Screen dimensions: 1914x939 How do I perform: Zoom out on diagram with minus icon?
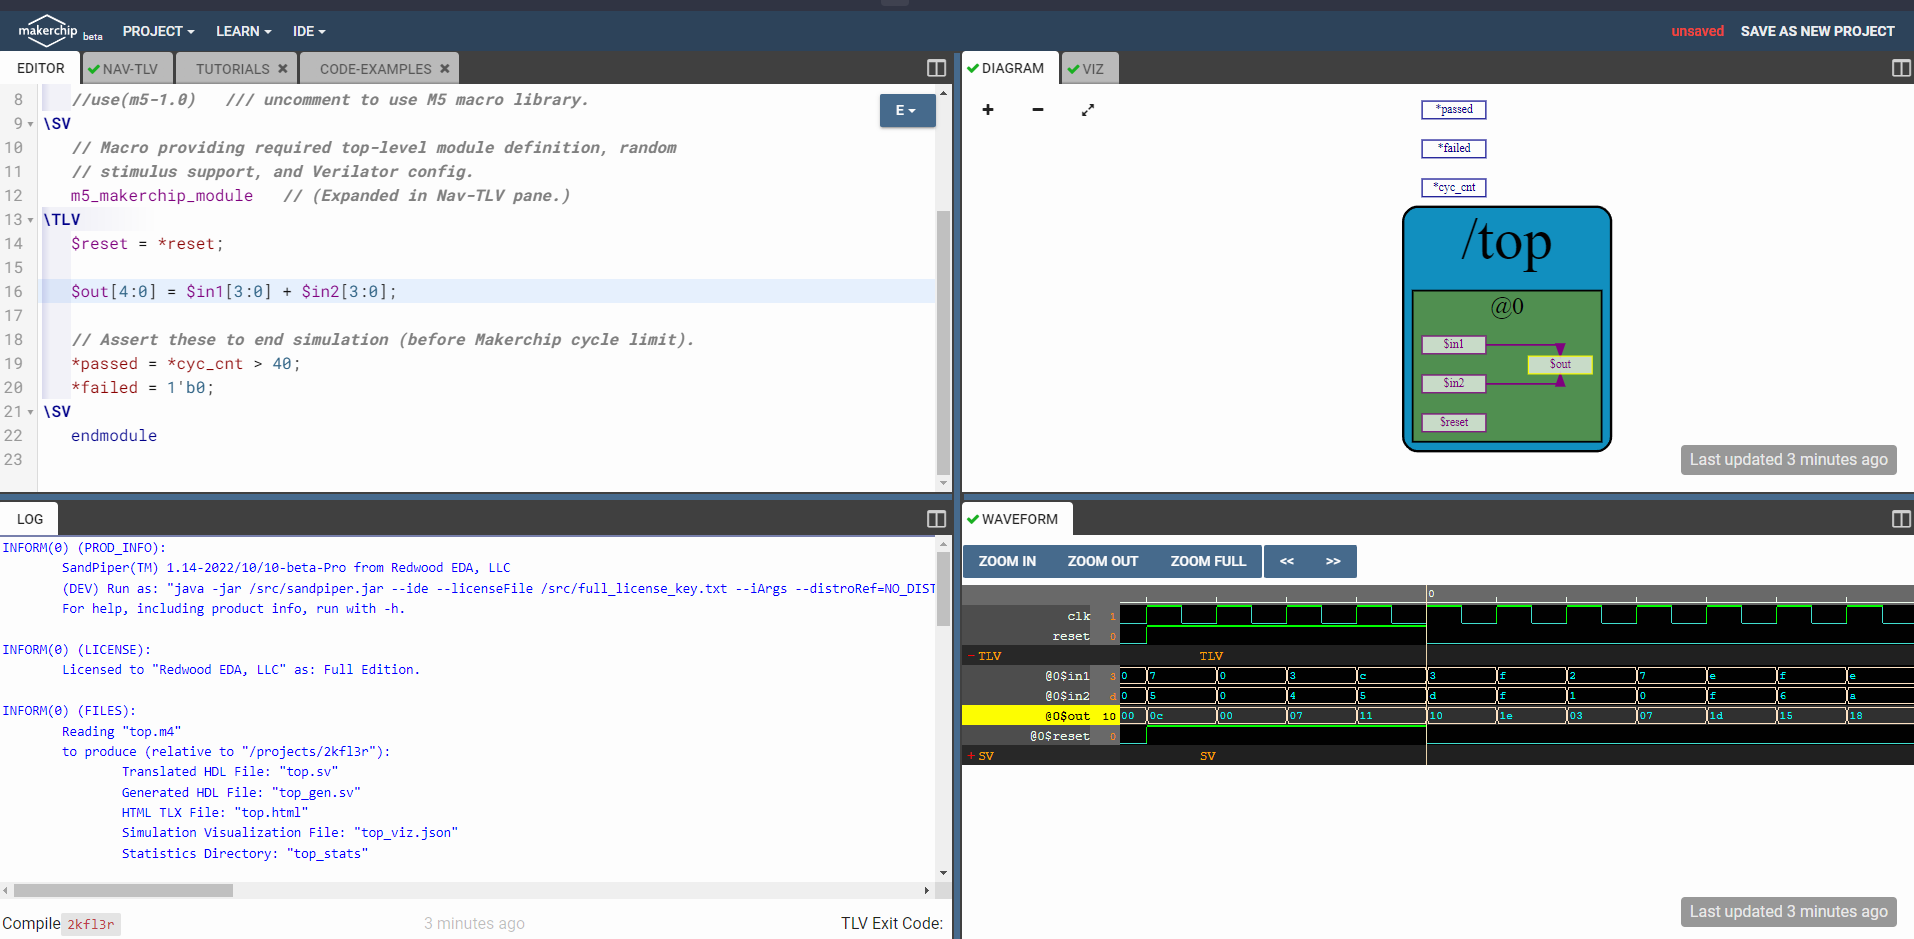pos(1038,109)
